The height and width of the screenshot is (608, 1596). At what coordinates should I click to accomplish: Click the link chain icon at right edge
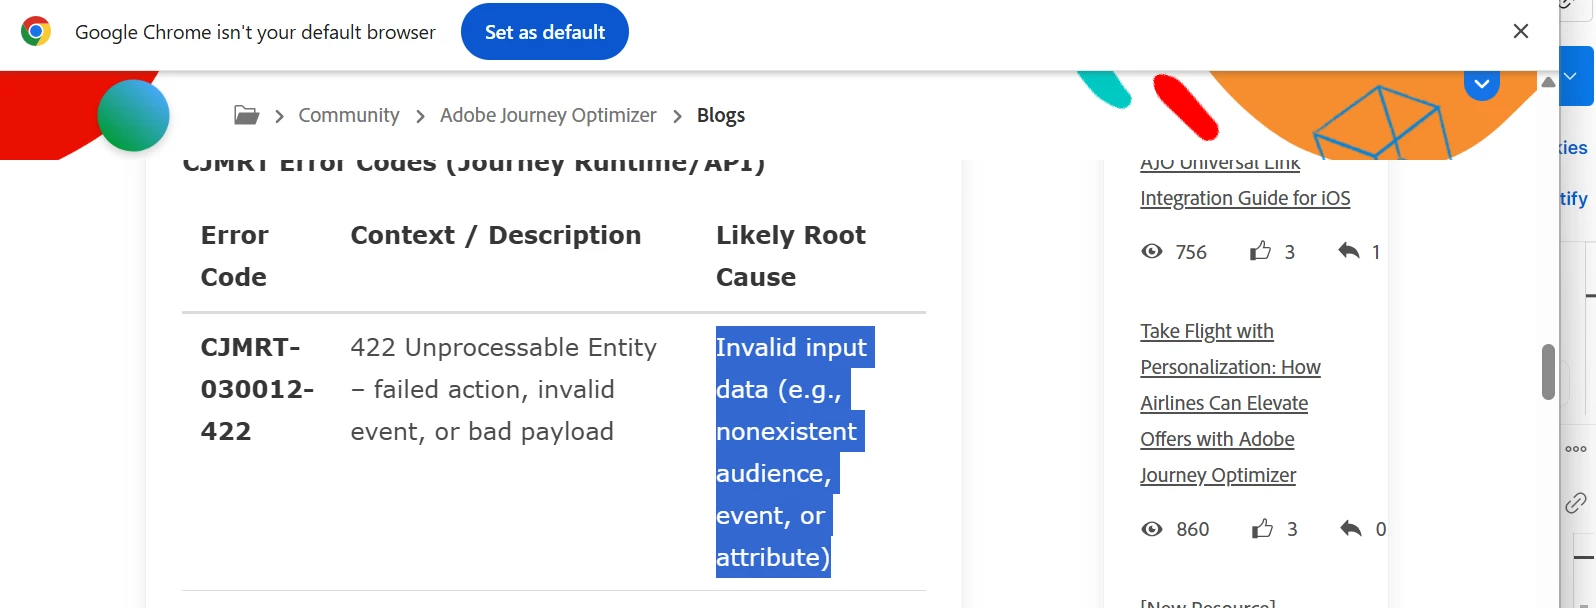point(1576,502)
